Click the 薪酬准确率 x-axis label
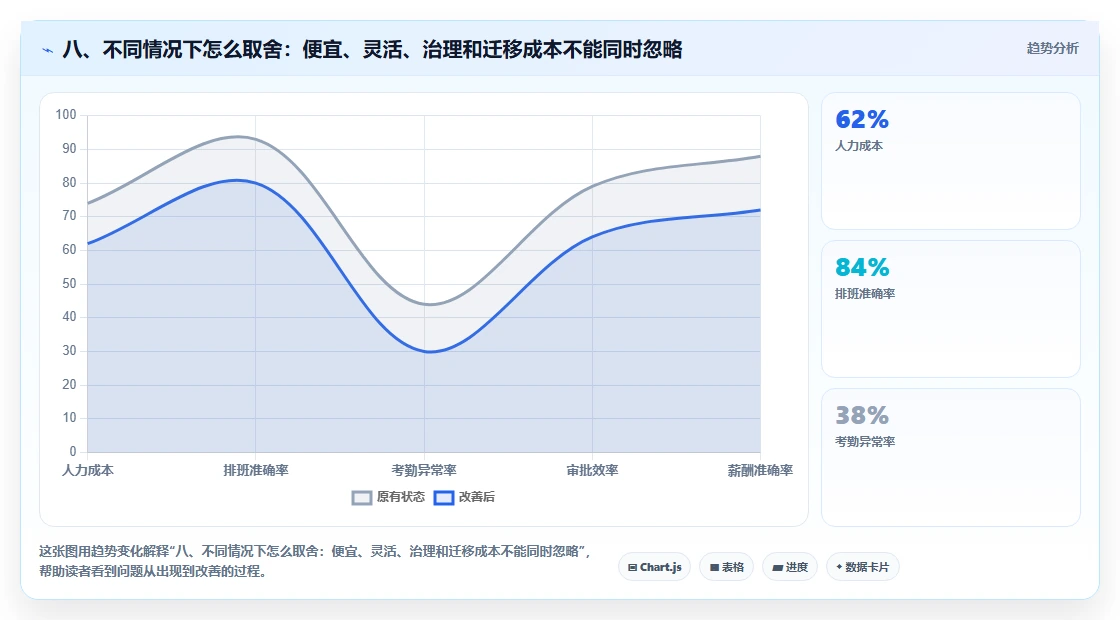 [x=760, y=470]
